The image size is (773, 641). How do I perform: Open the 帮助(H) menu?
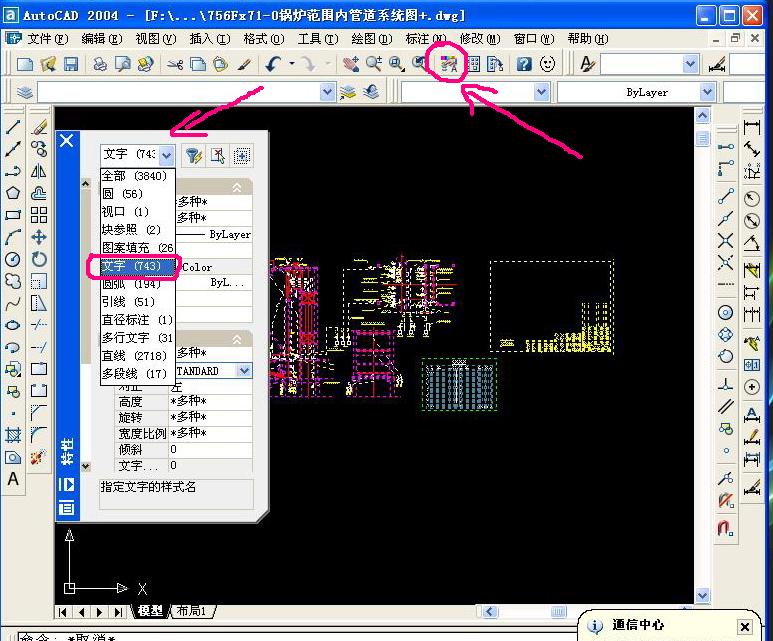click(x=588, y=38)
